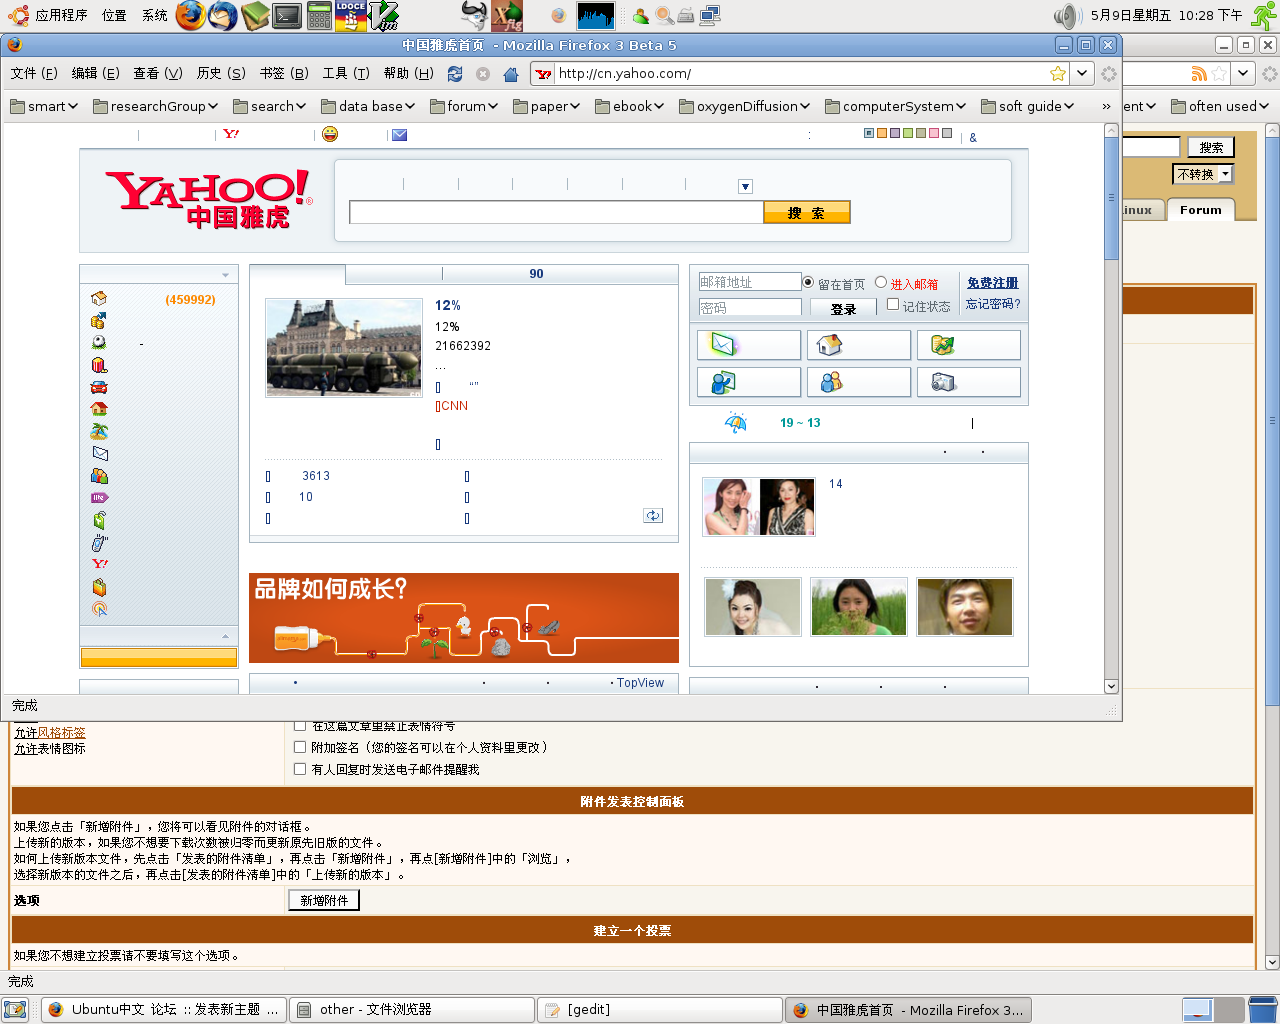Viewport: 1280px width, 1024px height.
Task: Select the 留在首页 radio button
Action: tap(808, 283)
